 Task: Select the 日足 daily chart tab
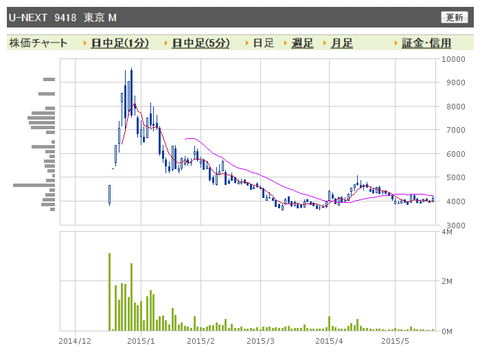coord(263,43)
